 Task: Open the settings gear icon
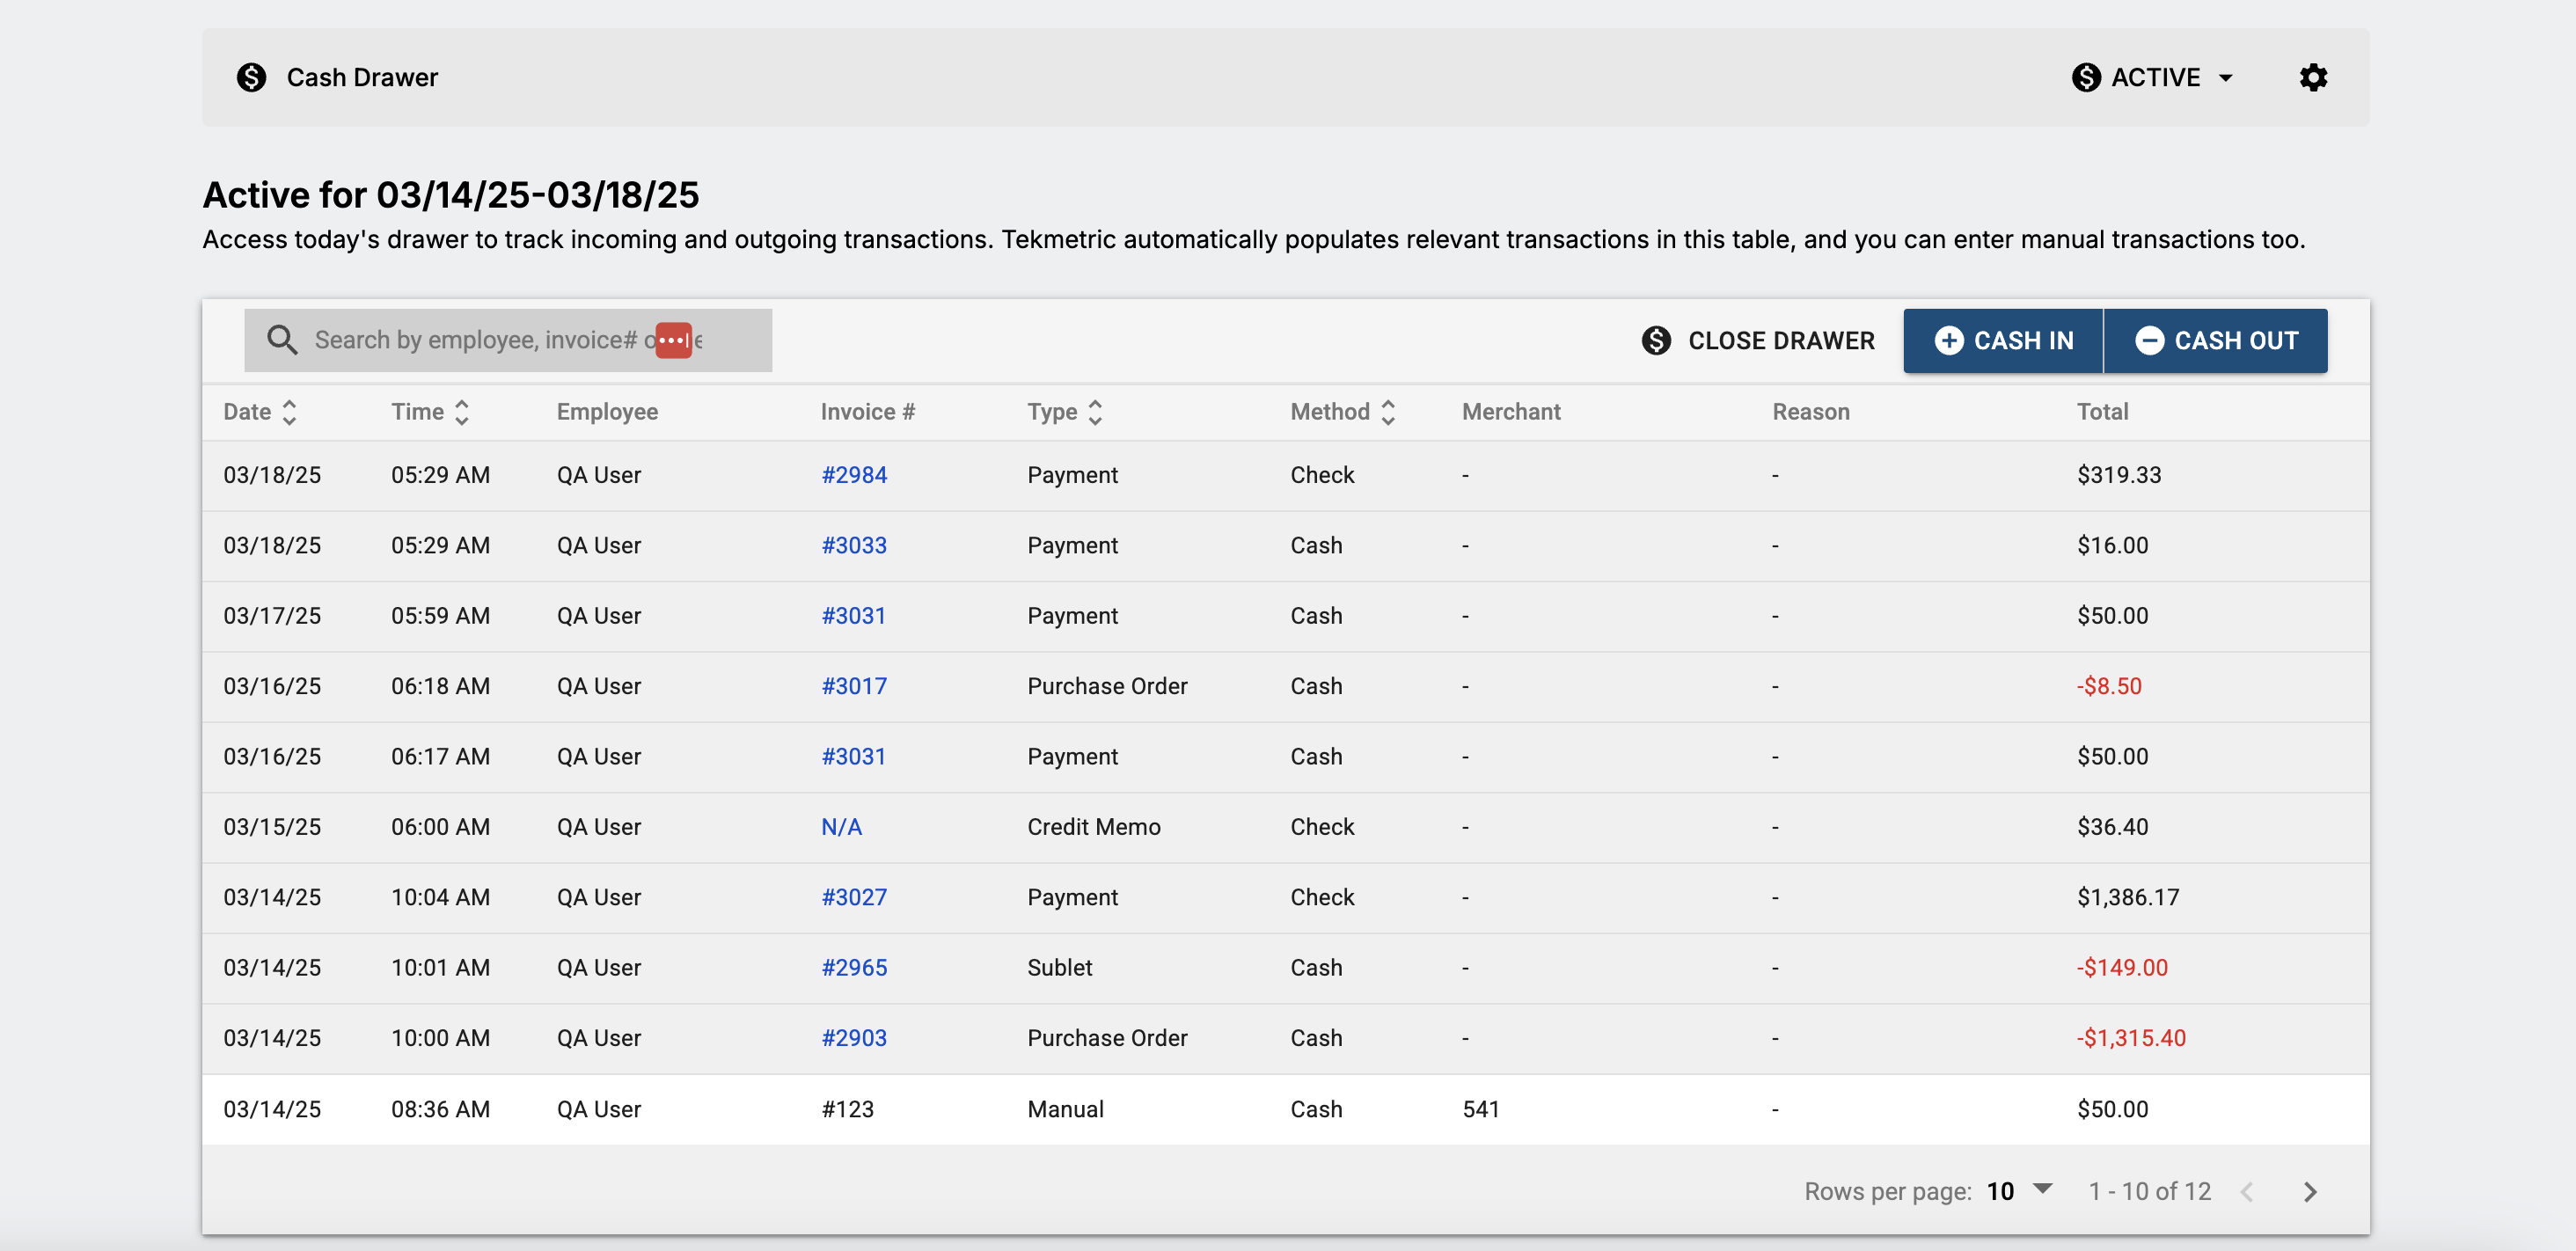[2313, 77]
